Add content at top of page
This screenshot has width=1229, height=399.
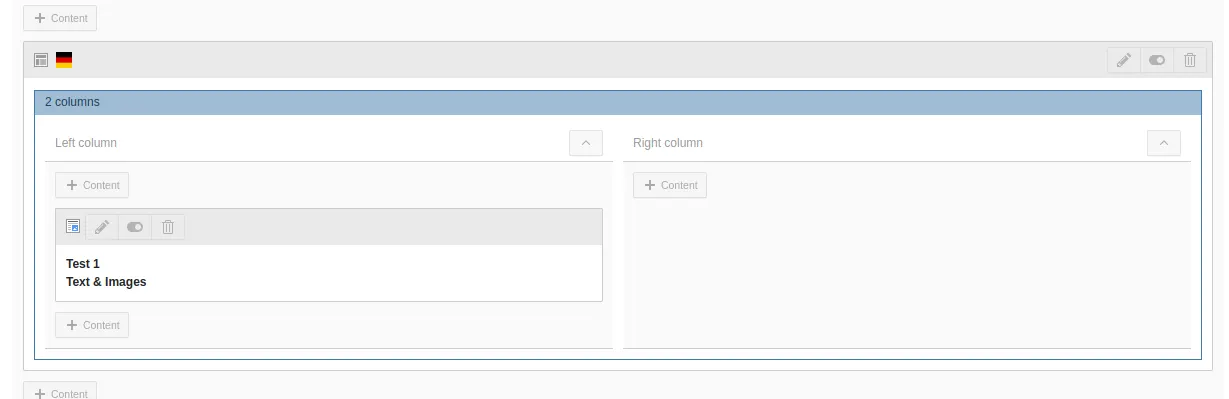(60, 18)
